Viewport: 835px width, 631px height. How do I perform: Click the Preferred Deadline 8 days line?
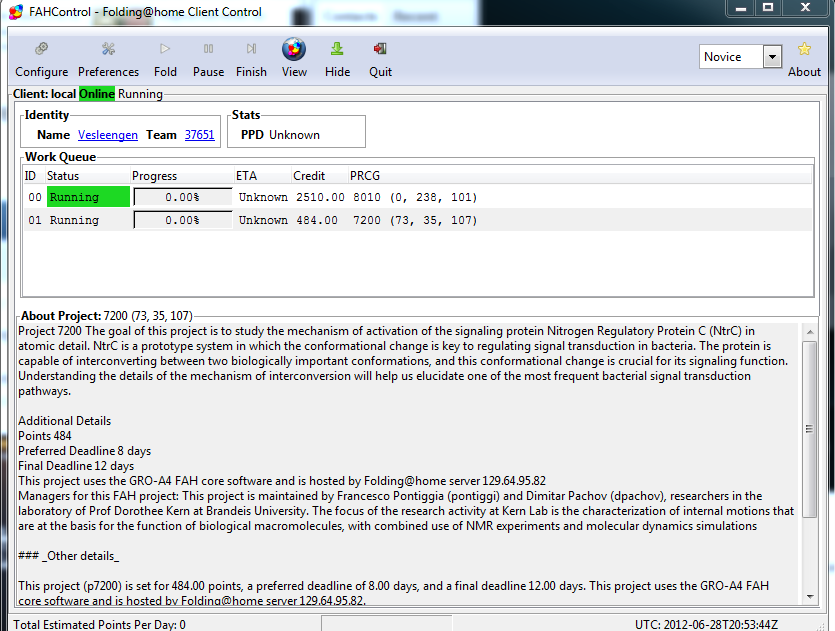coord(85,451)
